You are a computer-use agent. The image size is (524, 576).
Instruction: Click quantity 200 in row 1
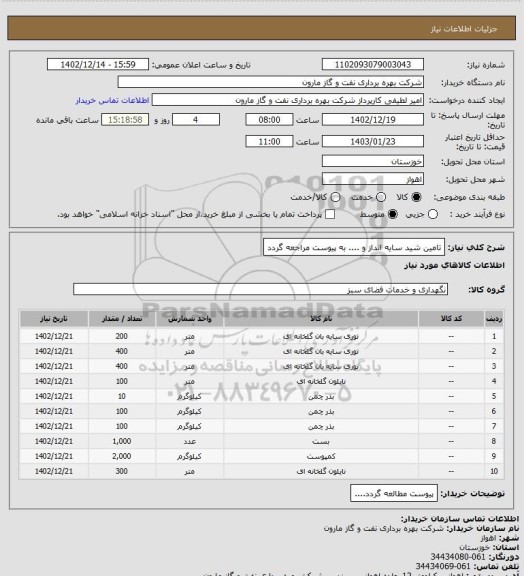122,336
